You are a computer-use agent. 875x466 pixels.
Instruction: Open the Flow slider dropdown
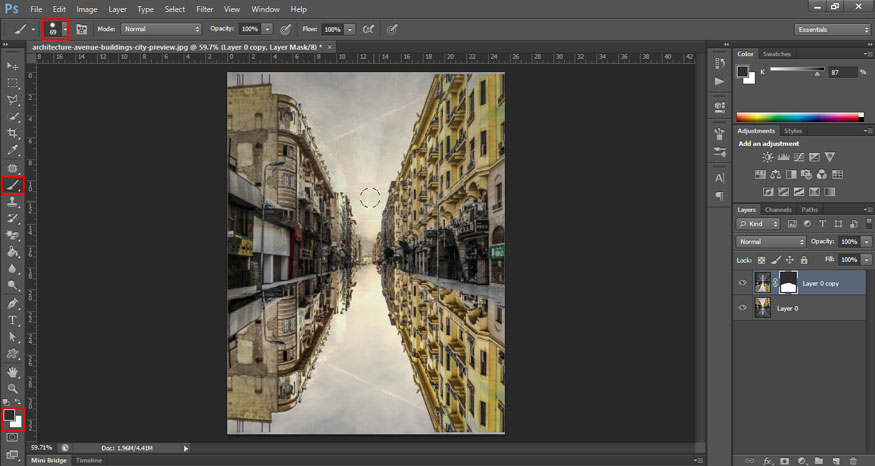tap(350, 29)
